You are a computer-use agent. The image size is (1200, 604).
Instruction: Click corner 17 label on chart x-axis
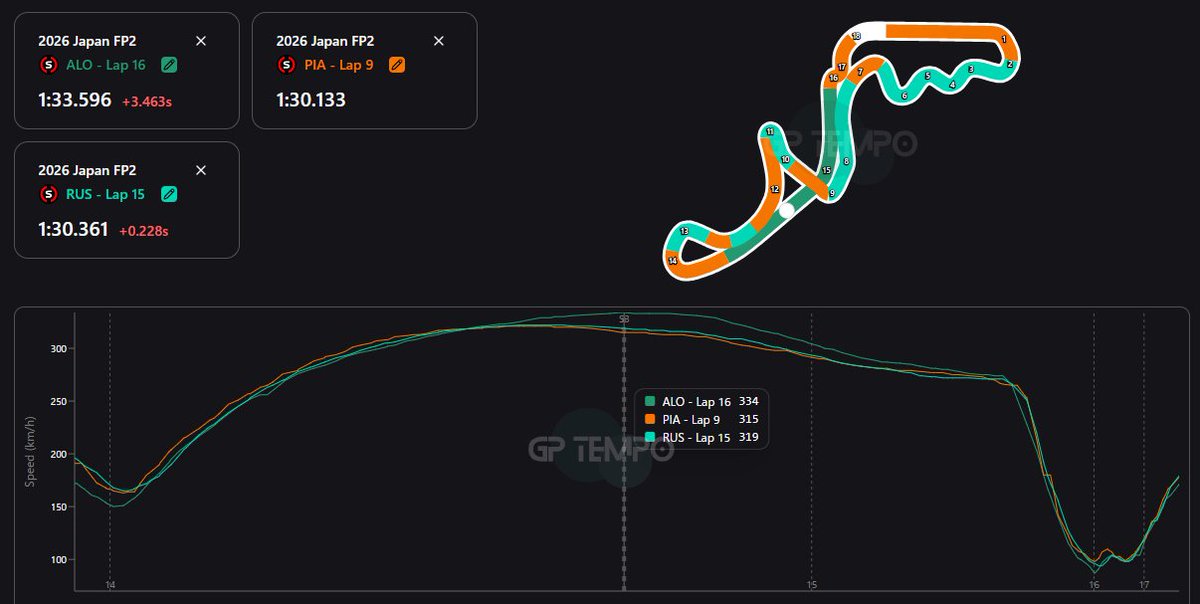pos(1143,585)
